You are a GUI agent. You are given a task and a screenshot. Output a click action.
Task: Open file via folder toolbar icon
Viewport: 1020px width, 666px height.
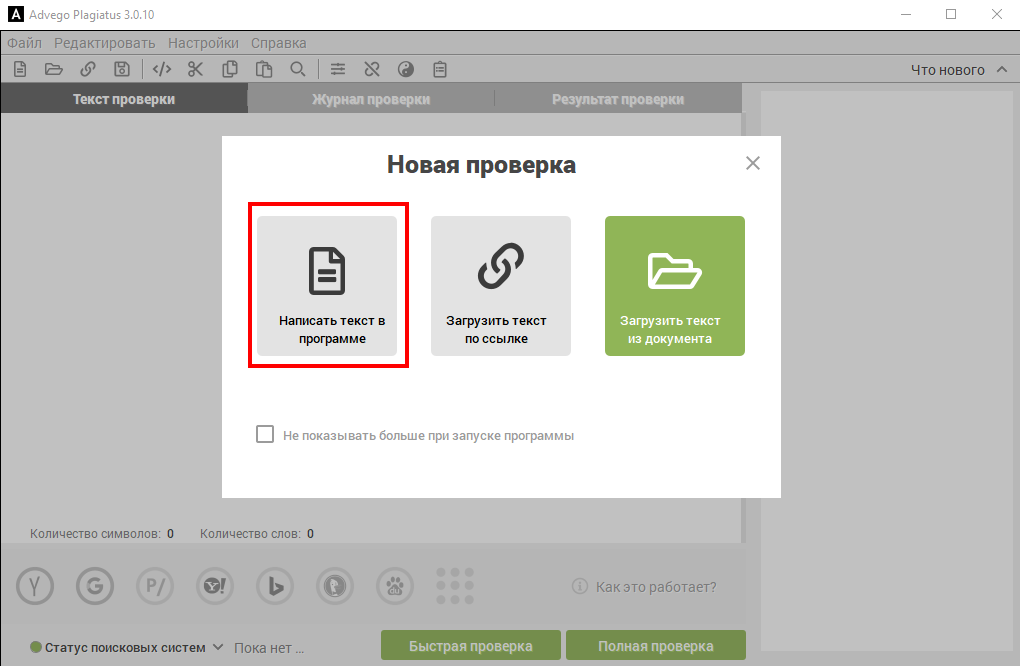(53, 69)
